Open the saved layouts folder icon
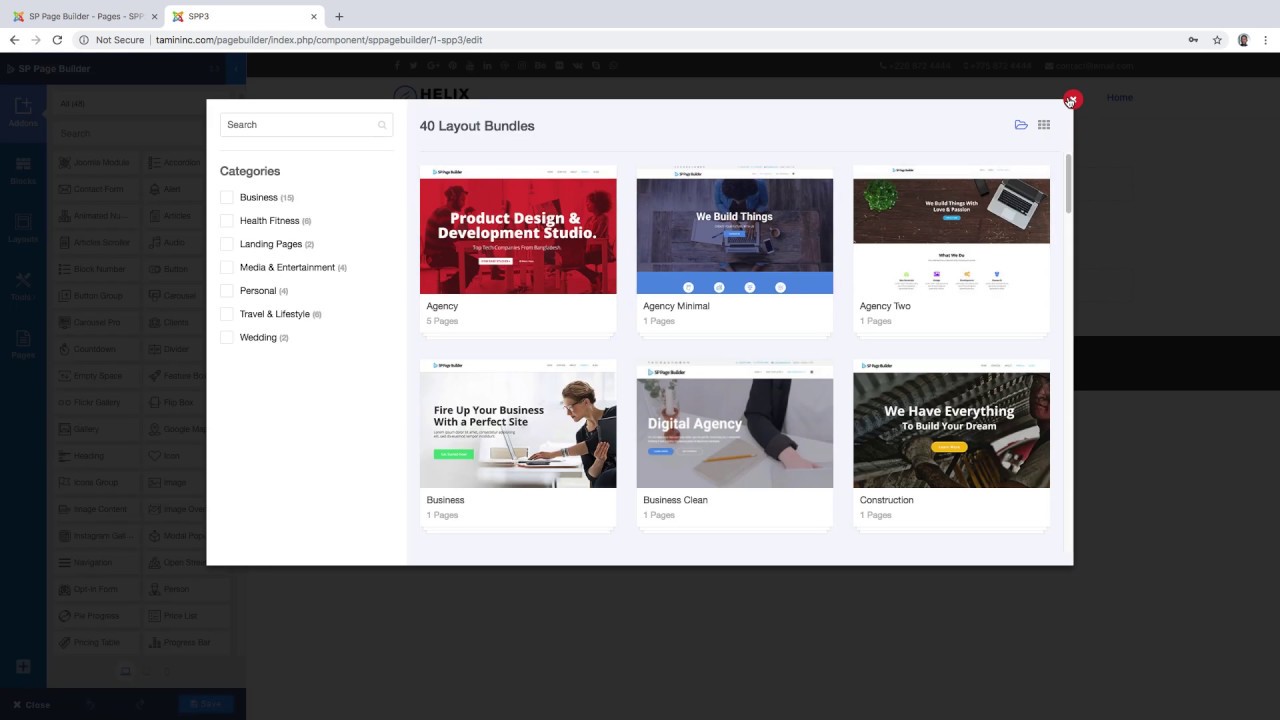This screenshot has width=1280, height=720. click(1021, 125)
